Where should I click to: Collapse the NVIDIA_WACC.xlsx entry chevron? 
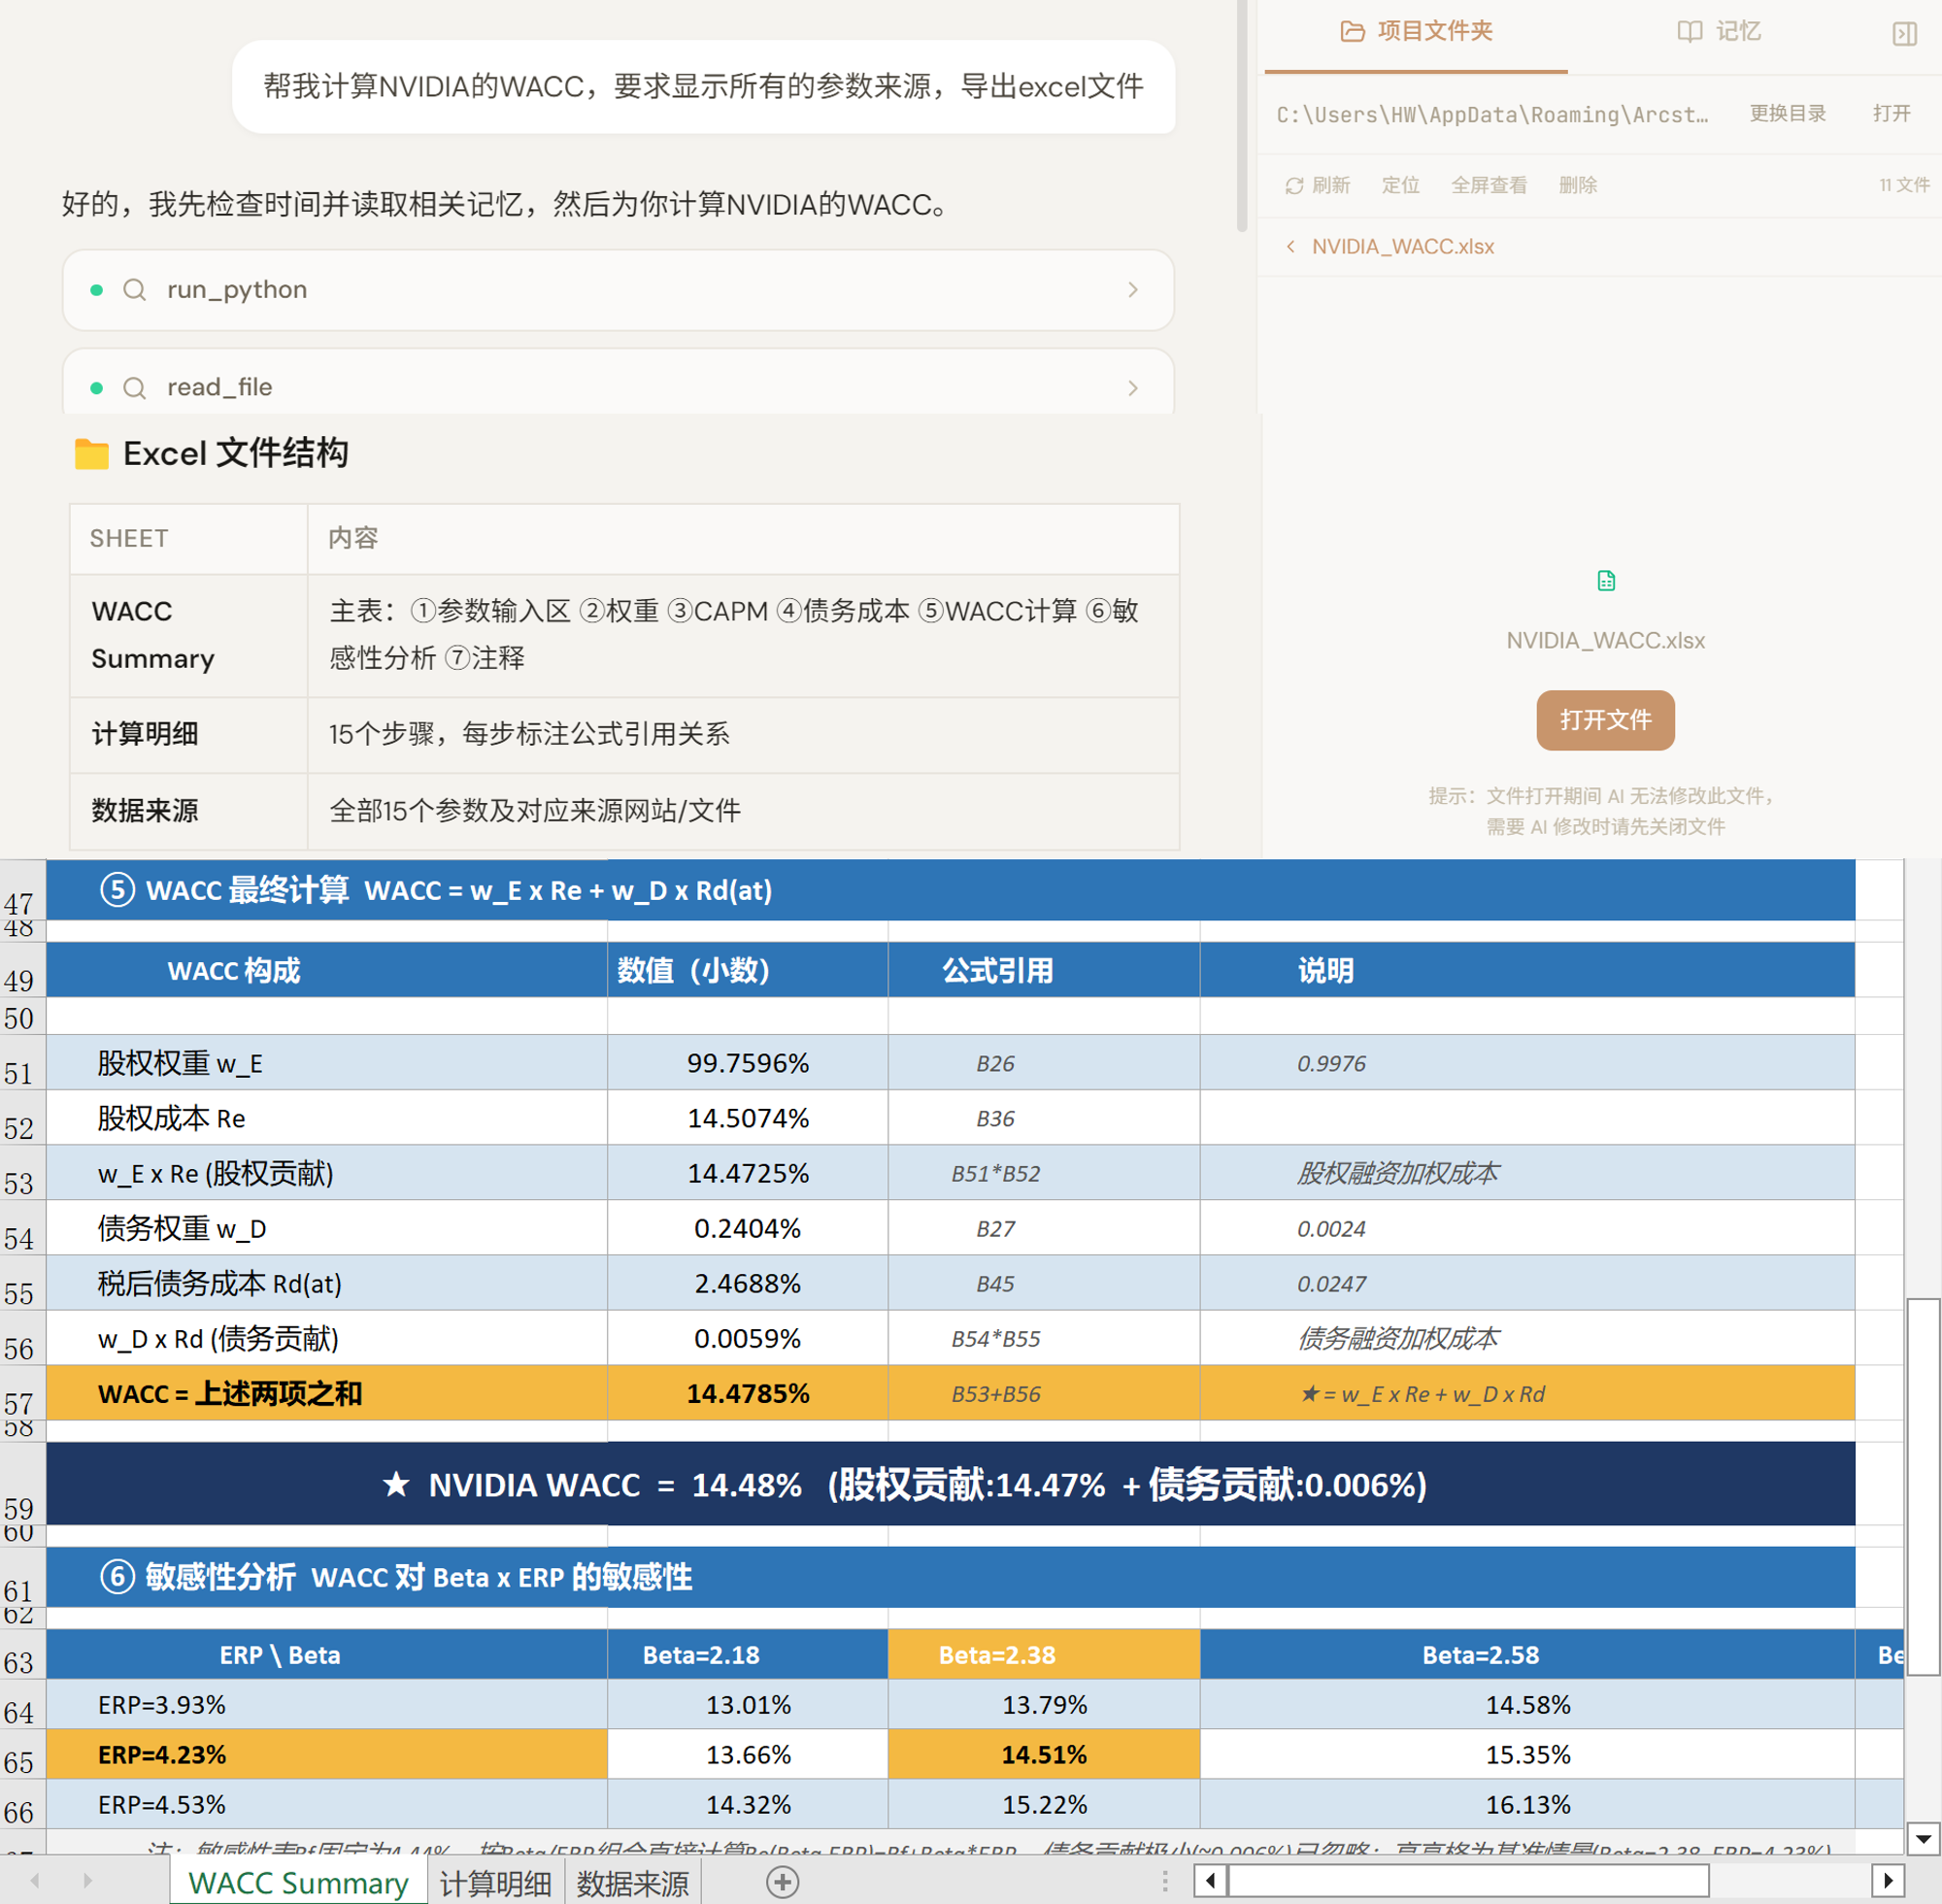(1291, 246)
